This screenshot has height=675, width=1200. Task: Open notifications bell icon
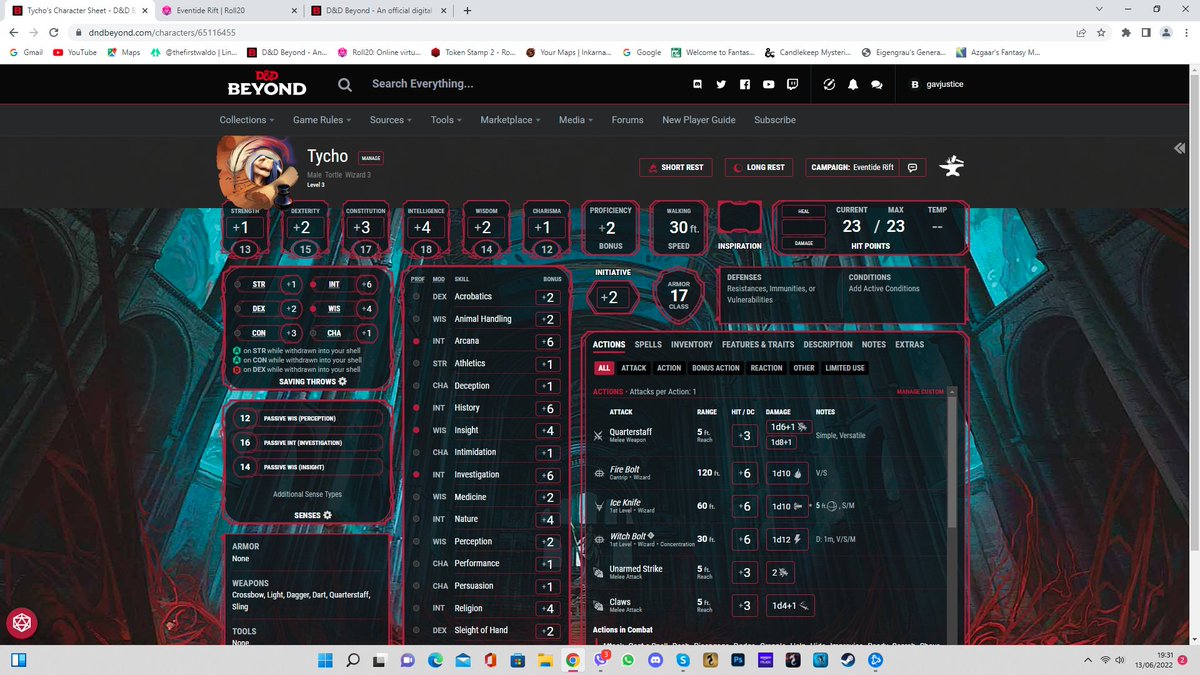coord(853,85)
